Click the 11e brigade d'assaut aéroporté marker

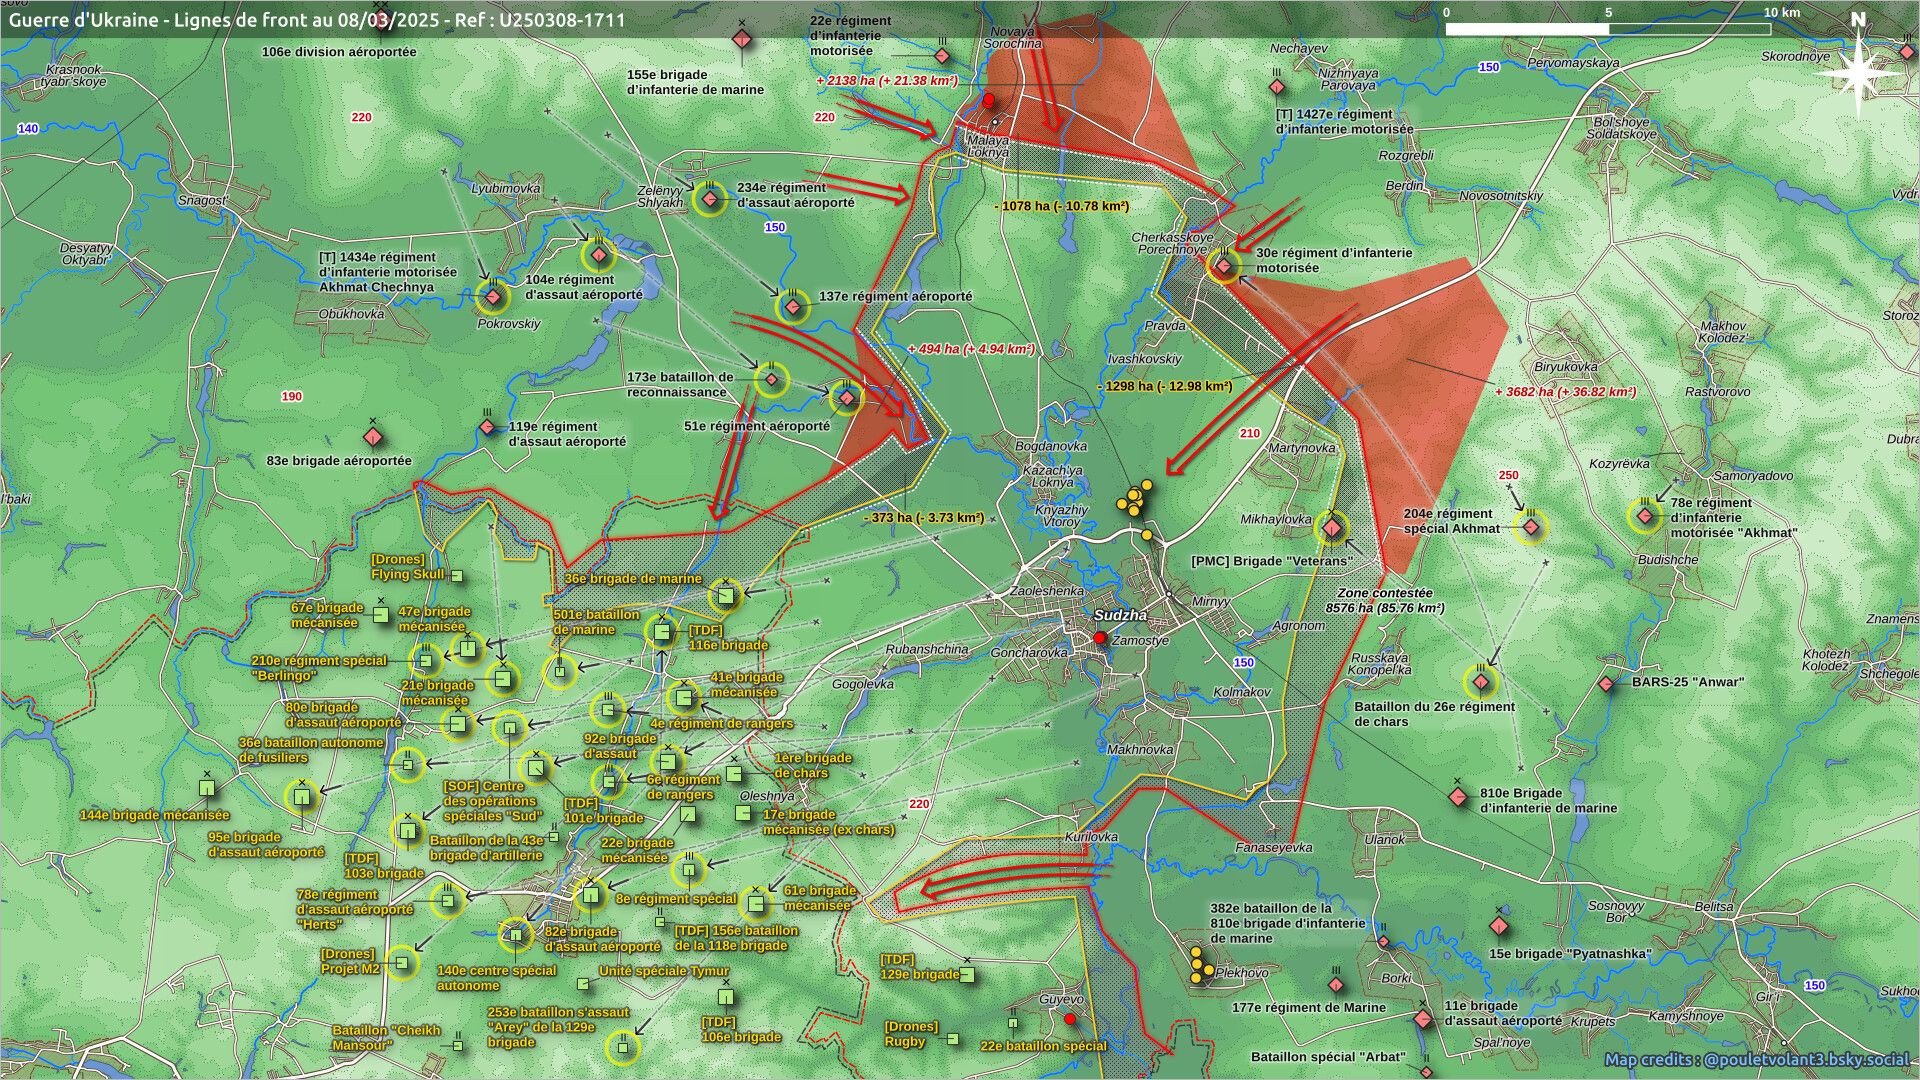(1422, 1020)
